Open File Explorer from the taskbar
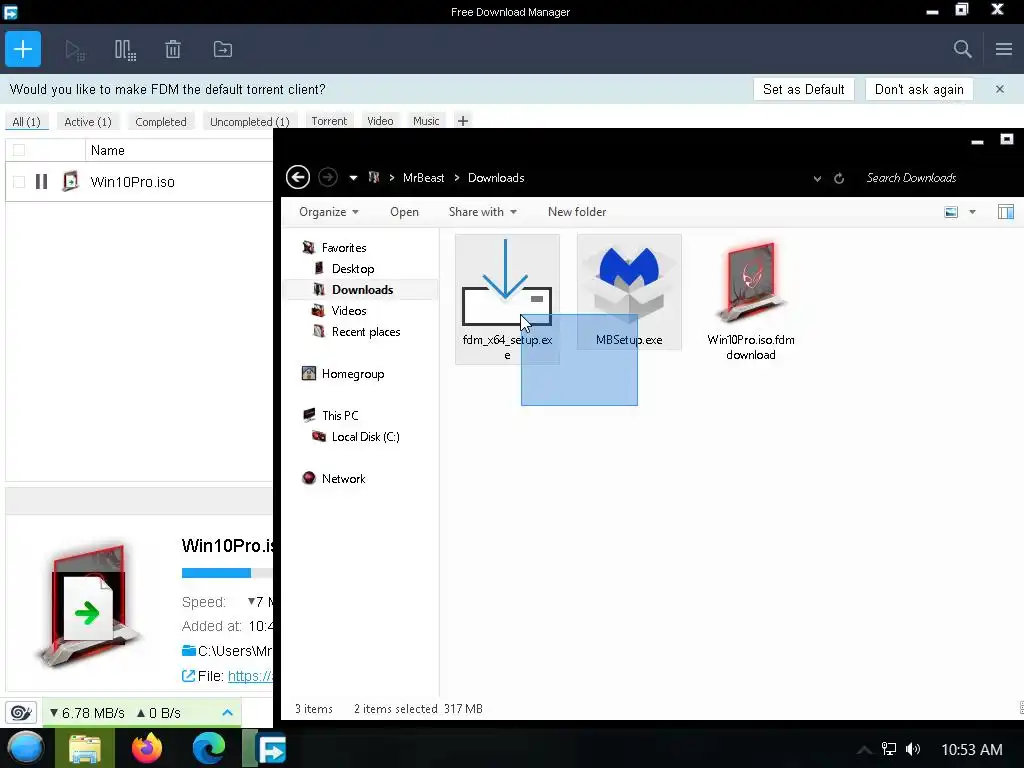 coord(85,748)
